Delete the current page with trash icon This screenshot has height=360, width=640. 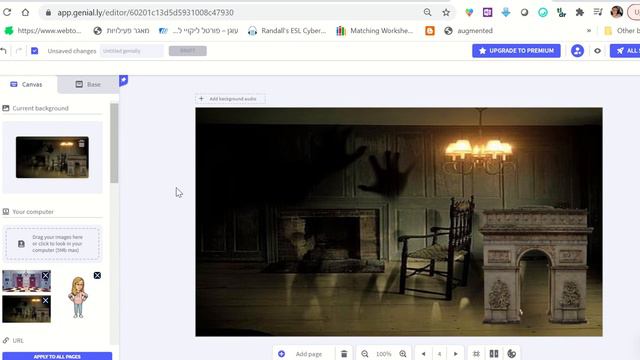point(344,354)
